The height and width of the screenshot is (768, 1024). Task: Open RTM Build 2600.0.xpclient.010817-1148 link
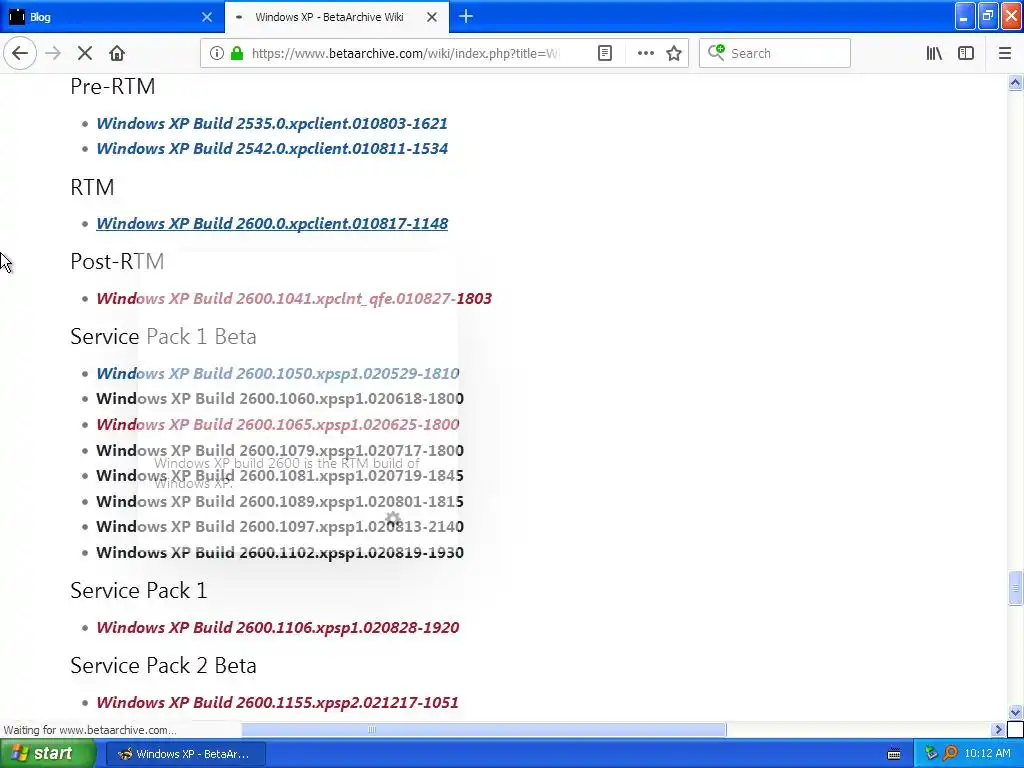272,223
